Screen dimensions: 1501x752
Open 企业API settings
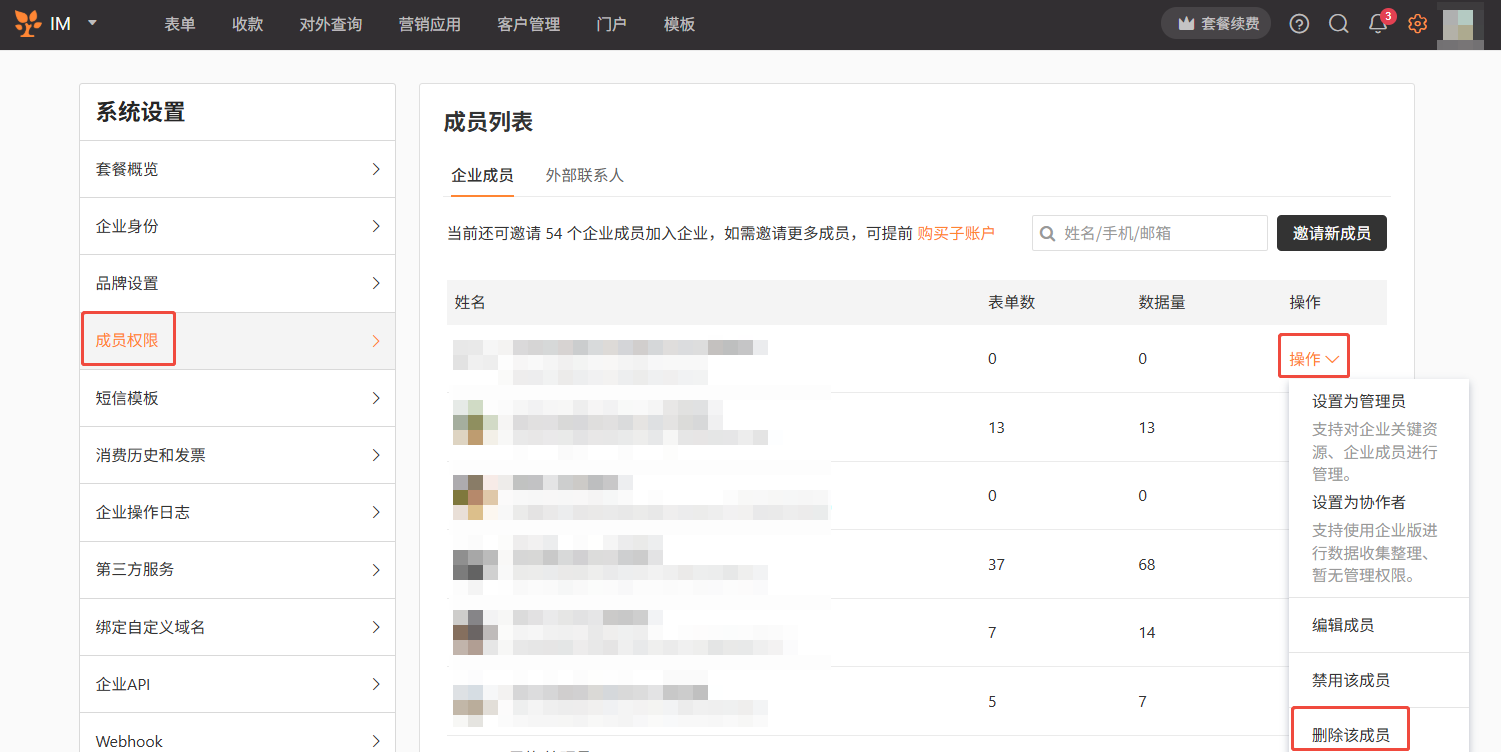point(238,684)
